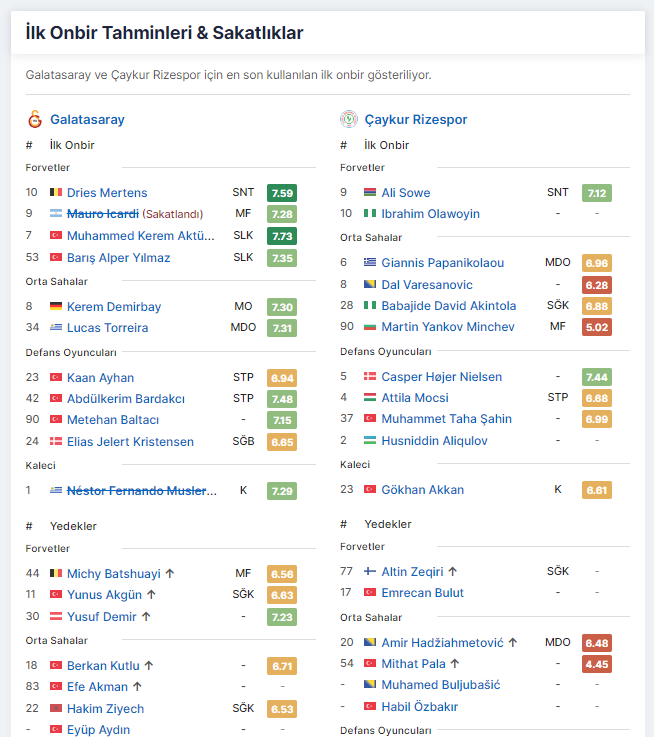Open the Çaykur Rizespor team link

(x=416, y=119)
